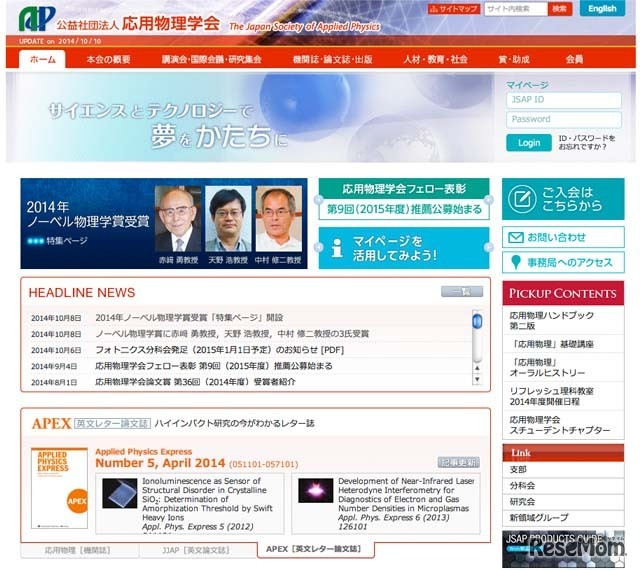Open the 機関誌・論文誌・出版 menu
Image resolution: width=640 pixels, height=570 pixels.
pyautogui.click(x=333, y=59)
